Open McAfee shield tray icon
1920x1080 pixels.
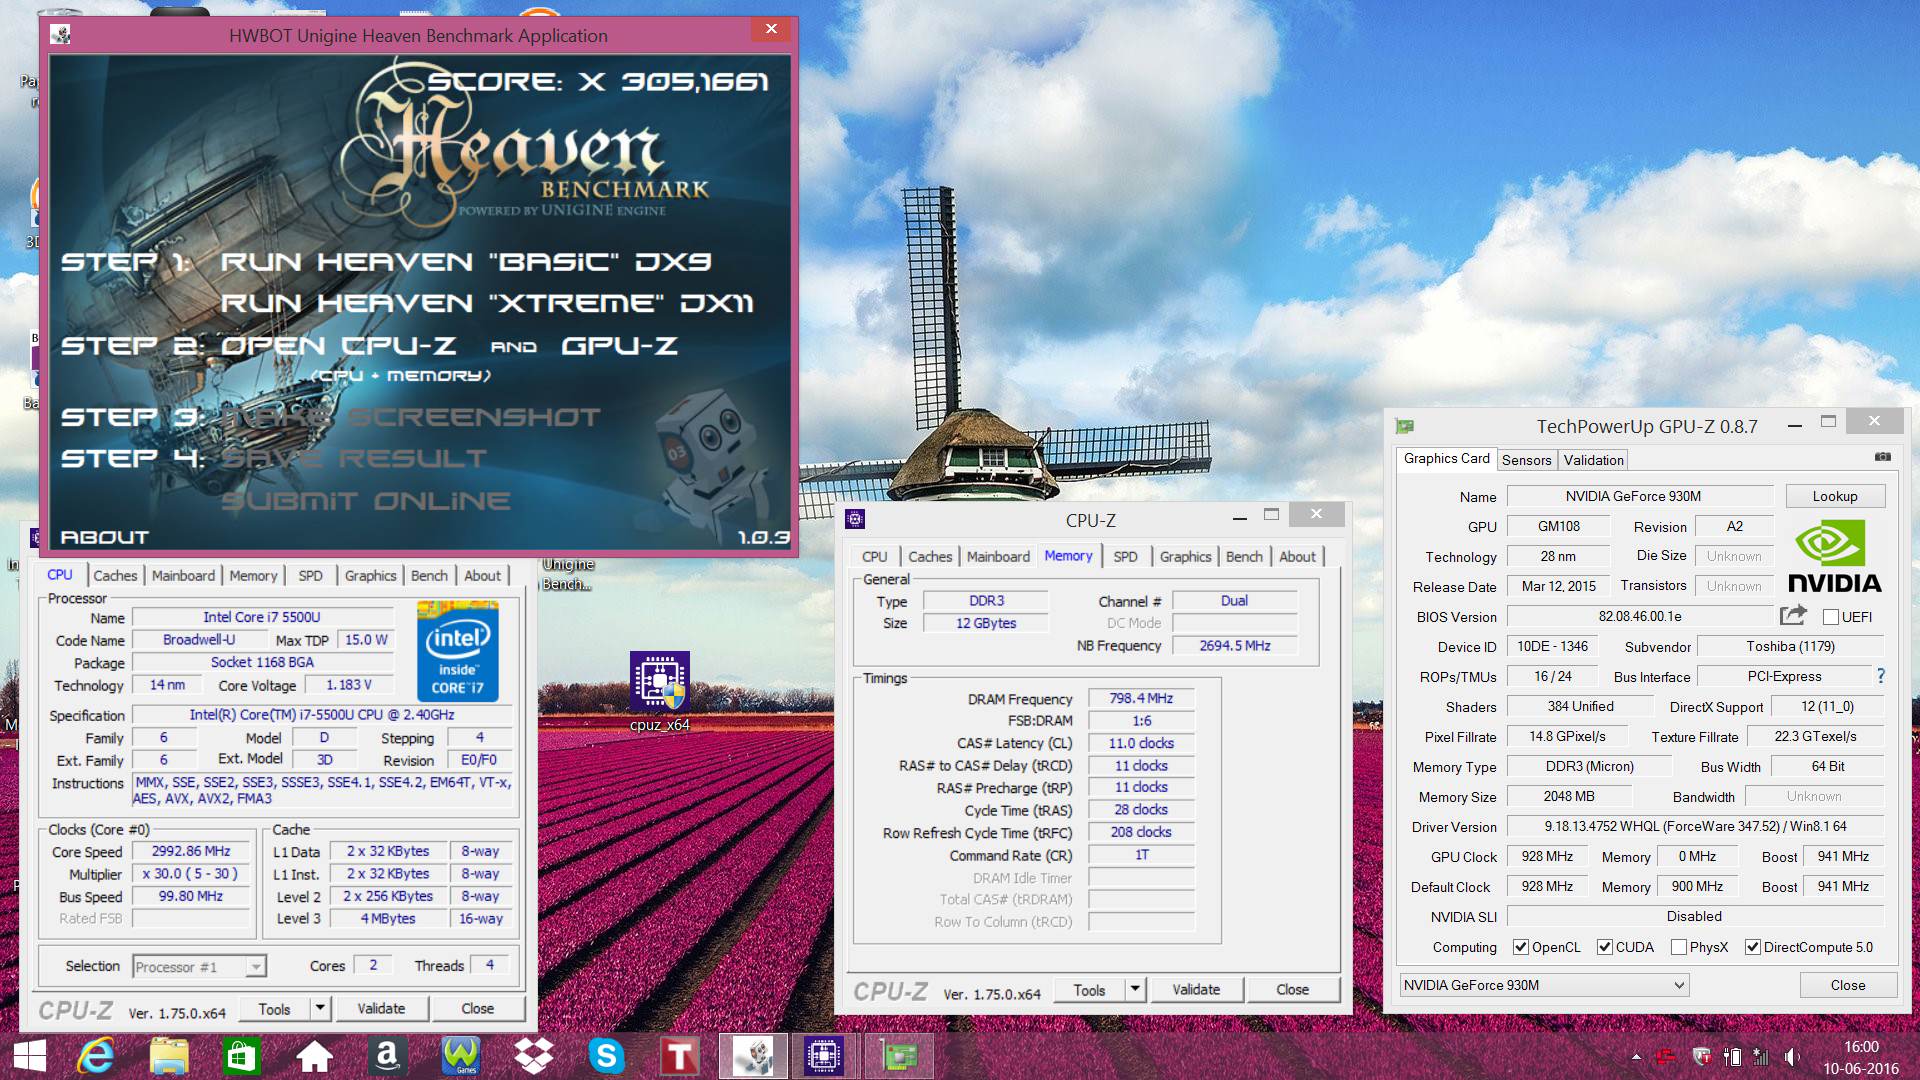point(1701,1057)
